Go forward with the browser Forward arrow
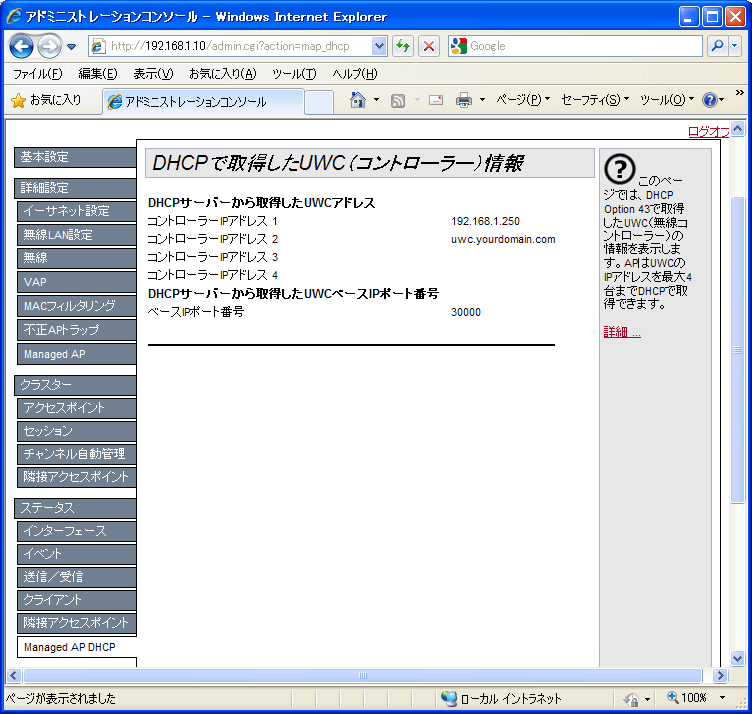 click(x=49, y=47)
